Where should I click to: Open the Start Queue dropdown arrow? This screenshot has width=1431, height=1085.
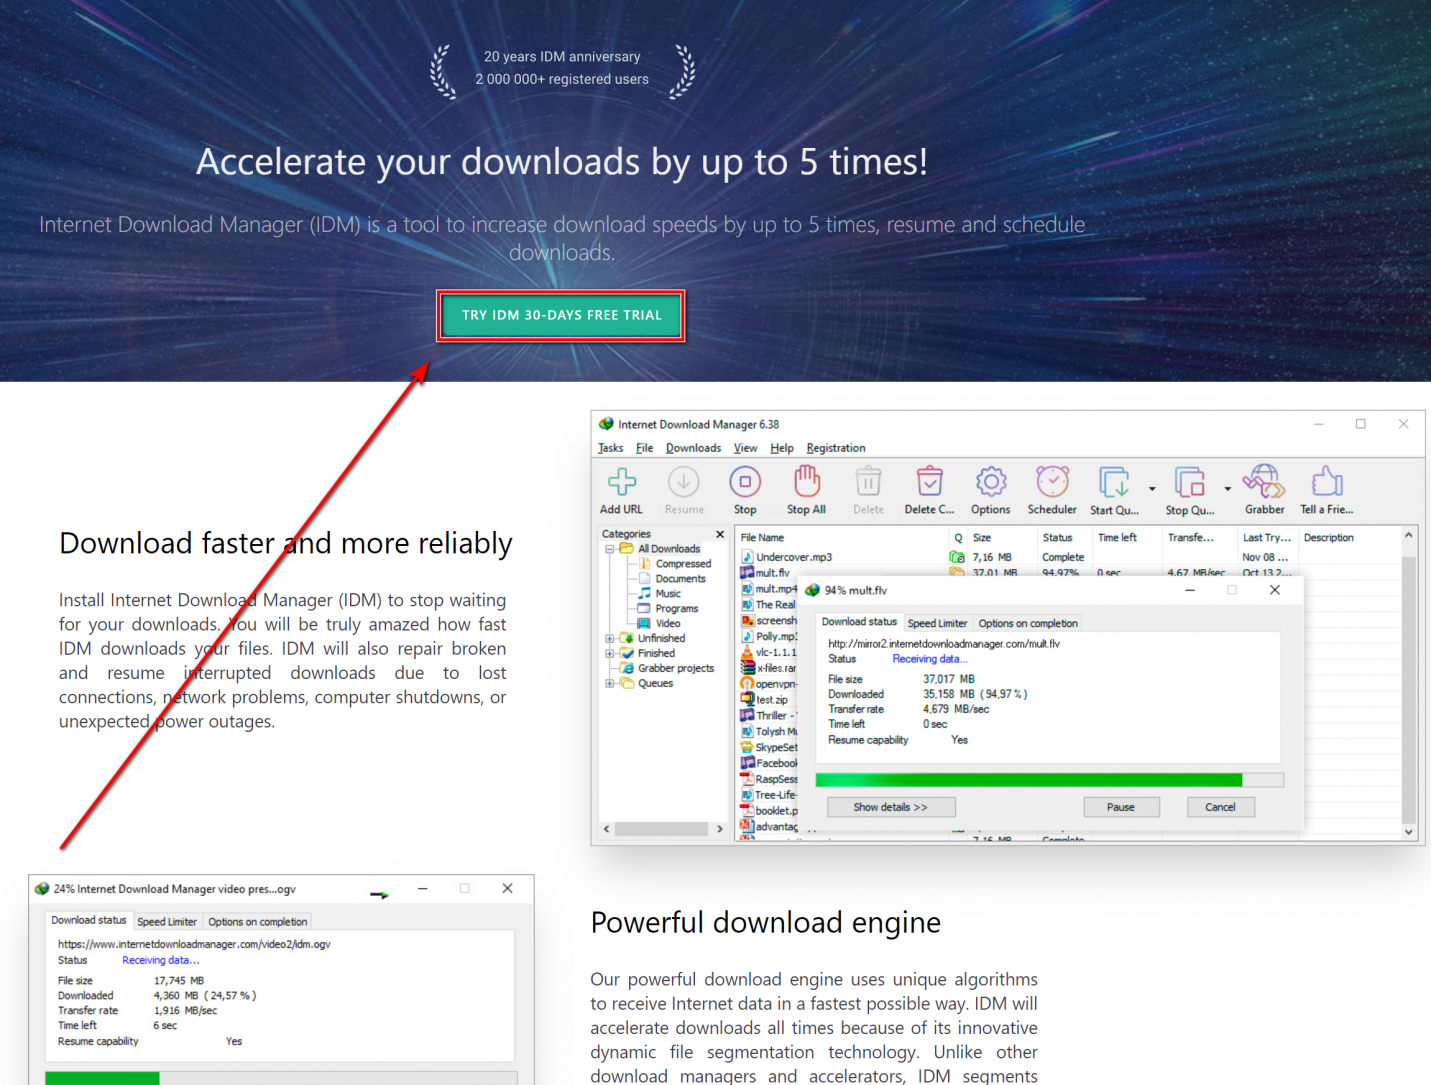(1152, 489)
